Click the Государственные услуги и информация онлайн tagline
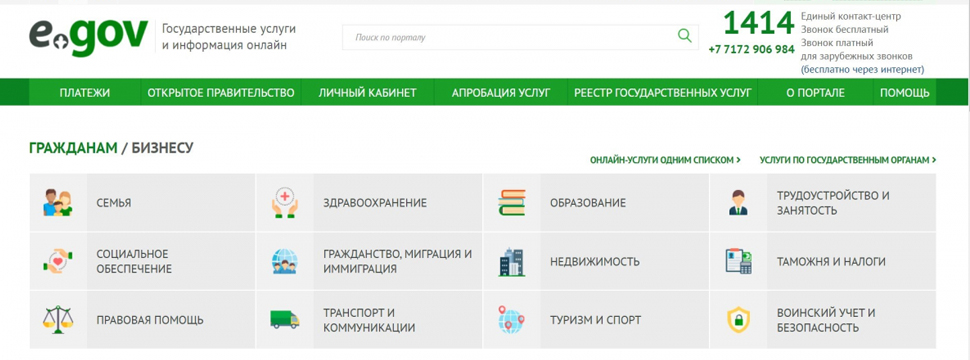 pyautogui.click(x=229, y=37)
